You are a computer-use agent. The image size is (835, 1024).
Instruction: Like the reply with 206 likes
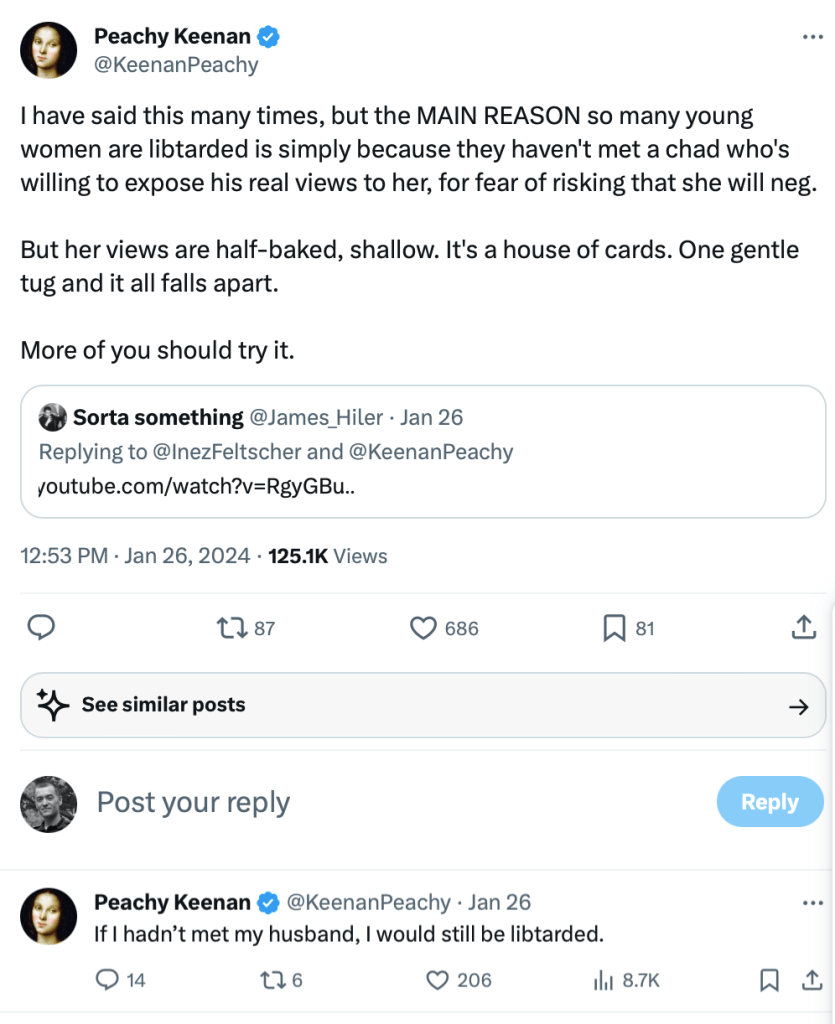point(437,980)
